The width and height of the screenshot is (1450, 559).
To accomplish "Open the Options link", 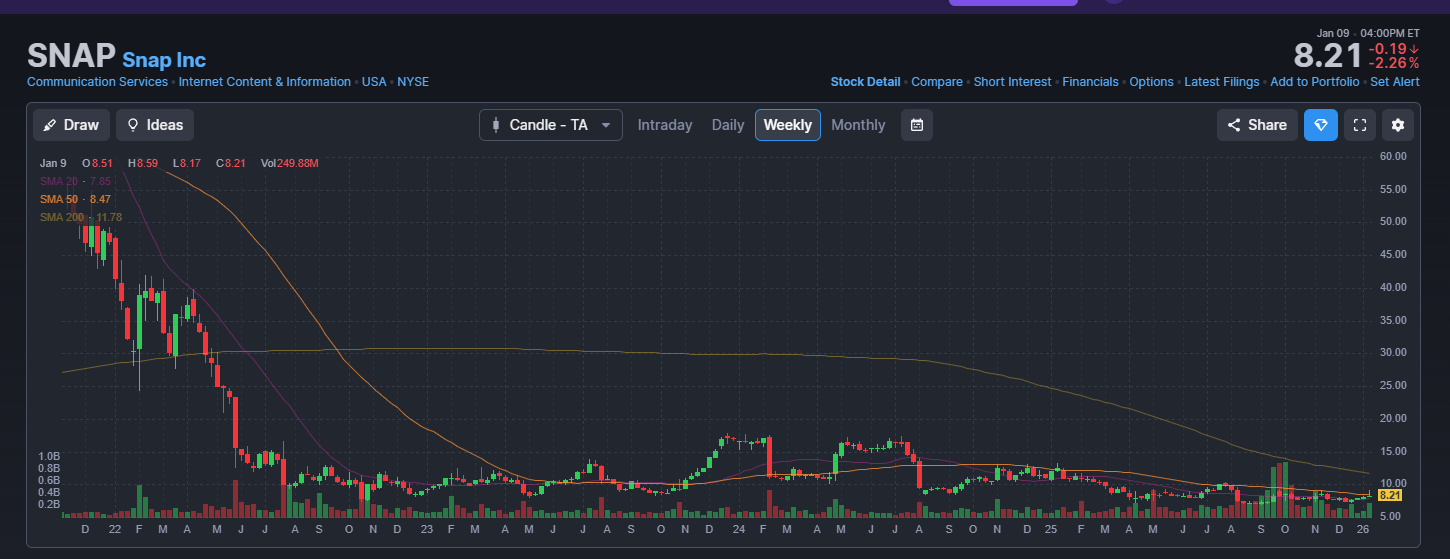I will click(x=1151, y=82).
